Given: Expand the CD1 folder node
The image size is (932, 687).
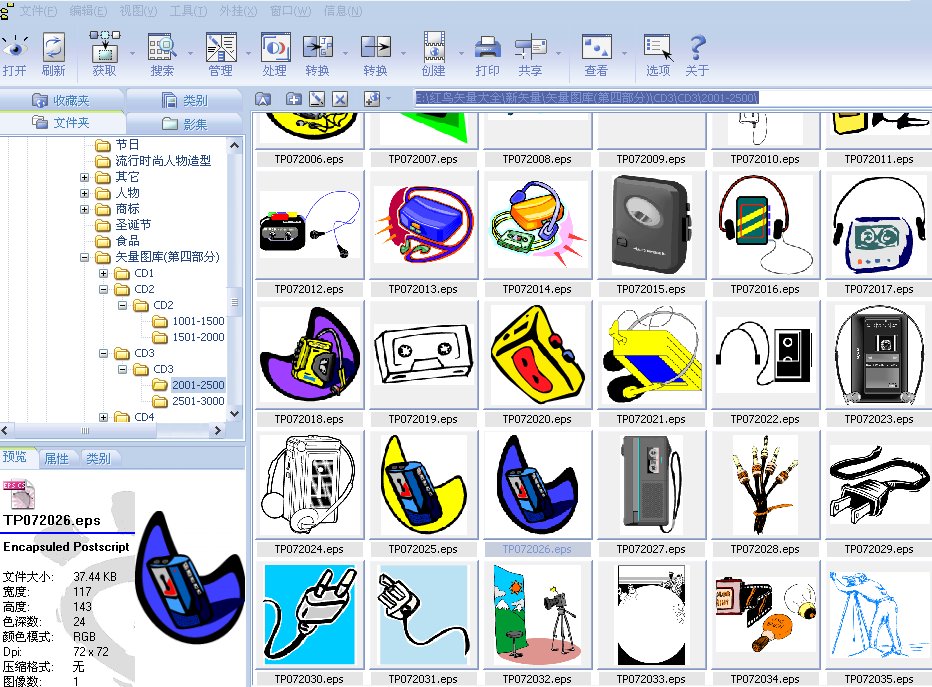Looking at the screenshot, I should pos(103,273).
